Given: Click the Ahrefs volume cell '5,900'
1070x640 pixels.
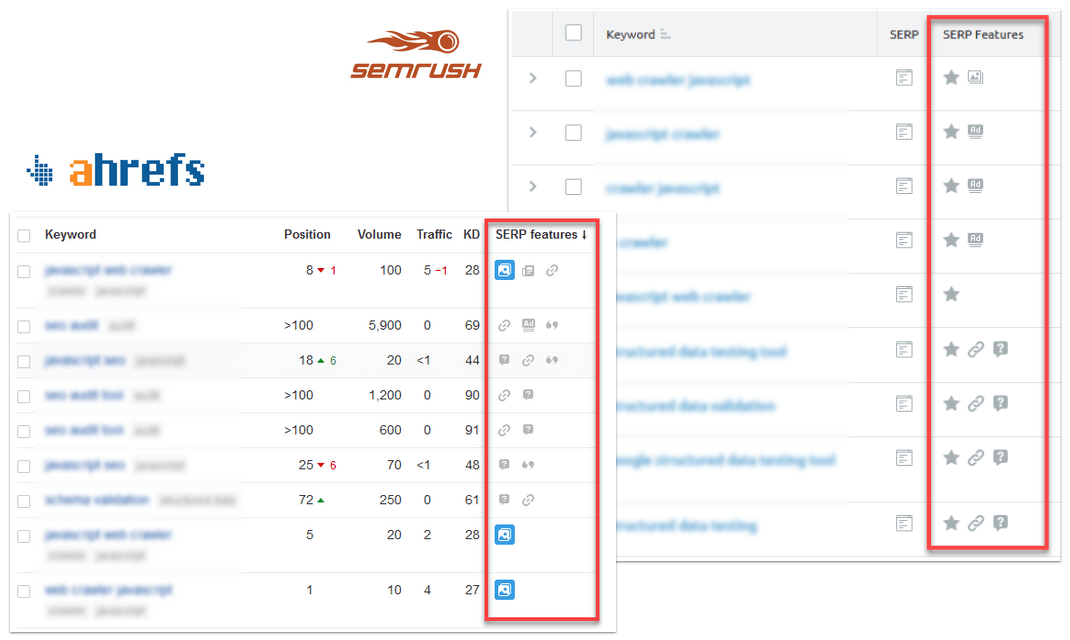Looking at the screenshot, I should [385, 325].
